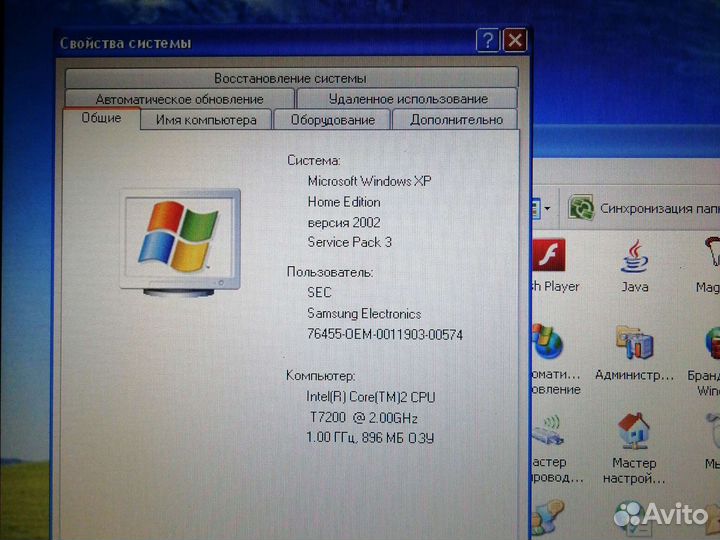The width and height of the screenshot is (720, 540).
Task: Launch the network setup wizard house icon
Action: [x=634, y=432]
